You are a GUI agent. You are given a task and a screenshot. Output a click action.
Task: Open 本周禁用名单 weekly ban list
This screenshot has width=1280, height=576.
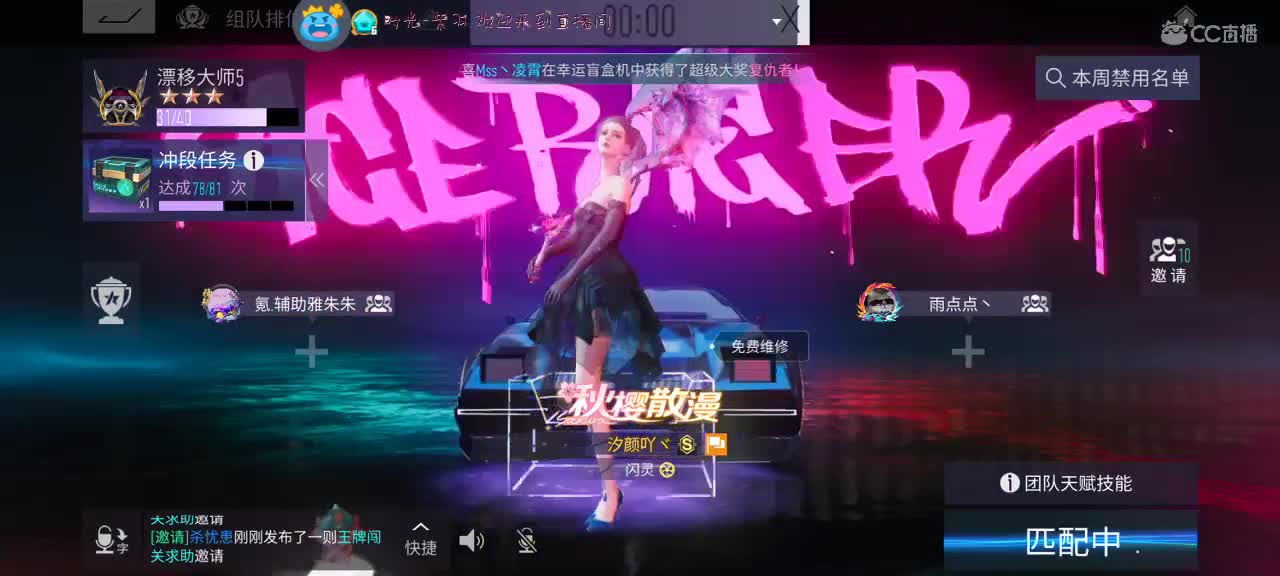point(1118,78)
